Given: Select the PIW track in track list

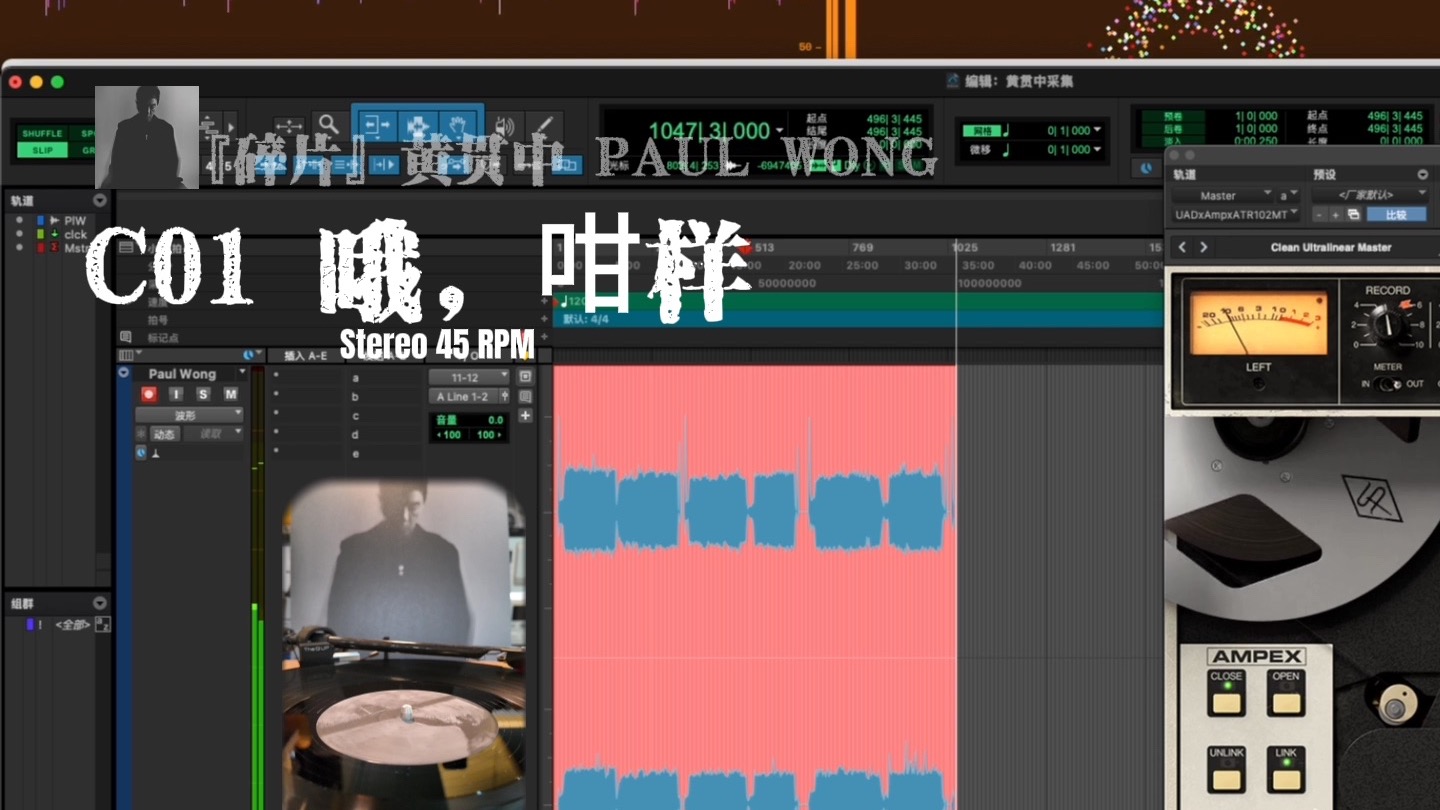Looking at the screenshot, I should tap(75, 221).
